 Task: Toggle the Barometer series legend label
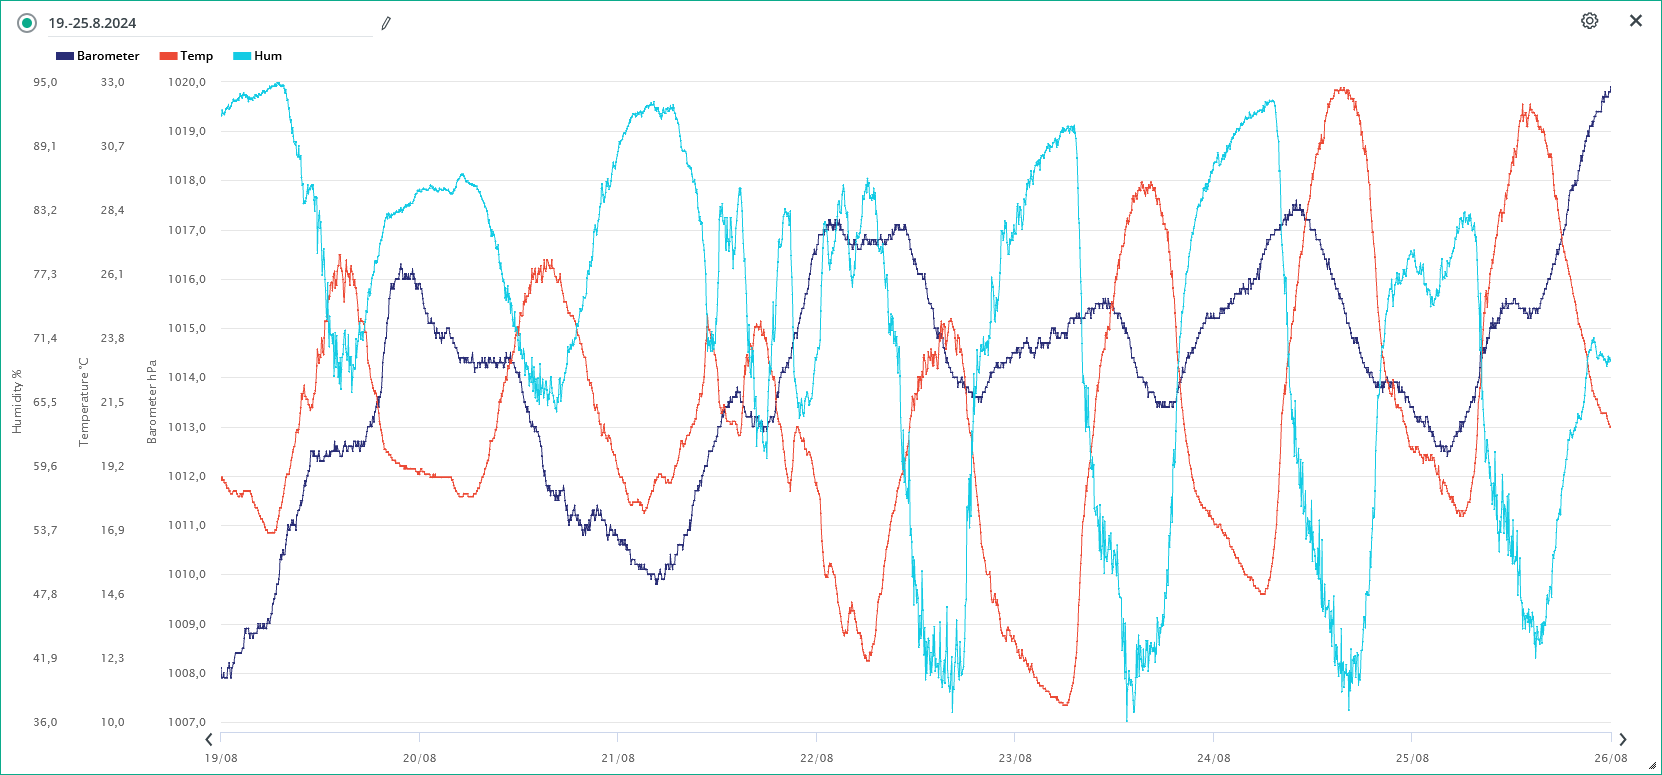click(108, 56)
